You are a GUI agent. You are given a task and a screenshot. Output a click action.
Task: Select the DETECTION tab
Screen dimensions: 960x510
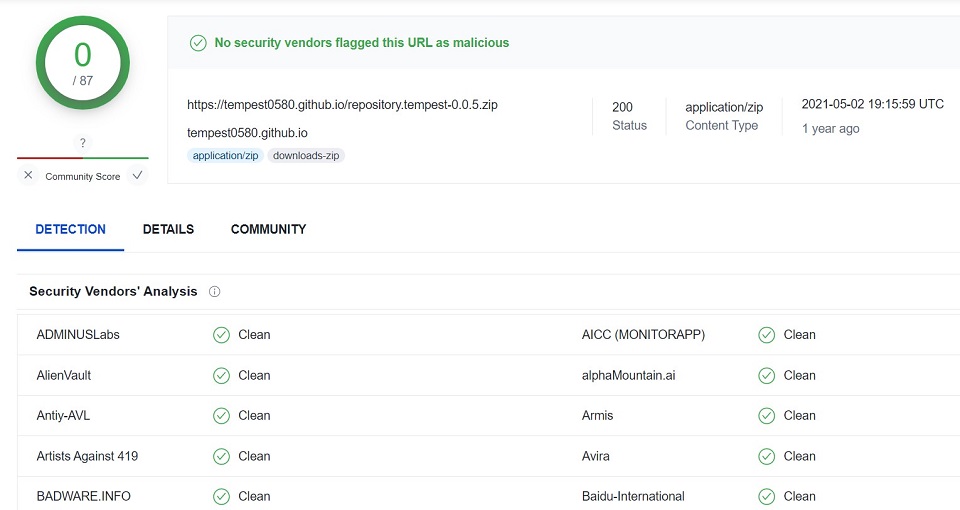tap(70, 229)
